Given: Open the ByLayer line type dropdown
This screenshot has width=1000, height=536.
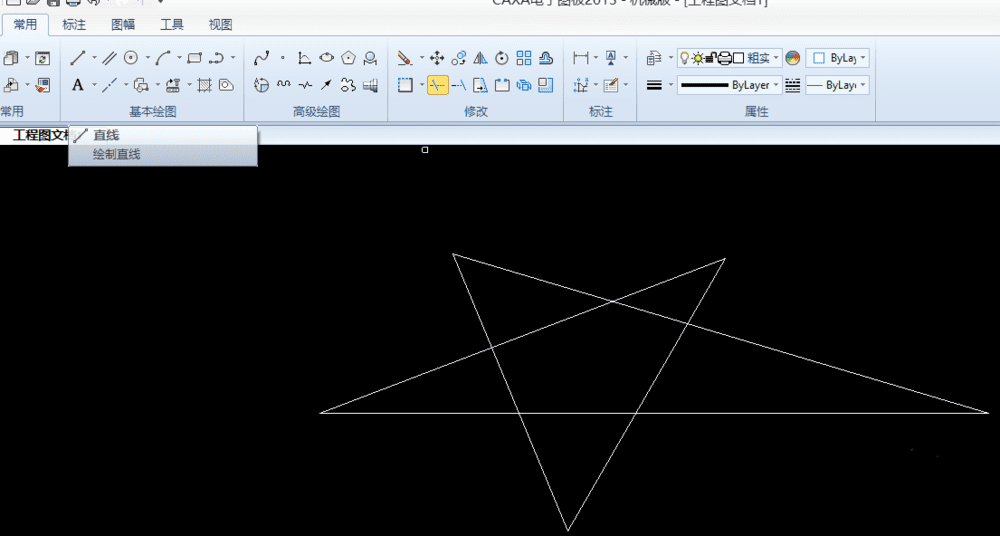Looking at the screenshot, I should click(837, 85).
